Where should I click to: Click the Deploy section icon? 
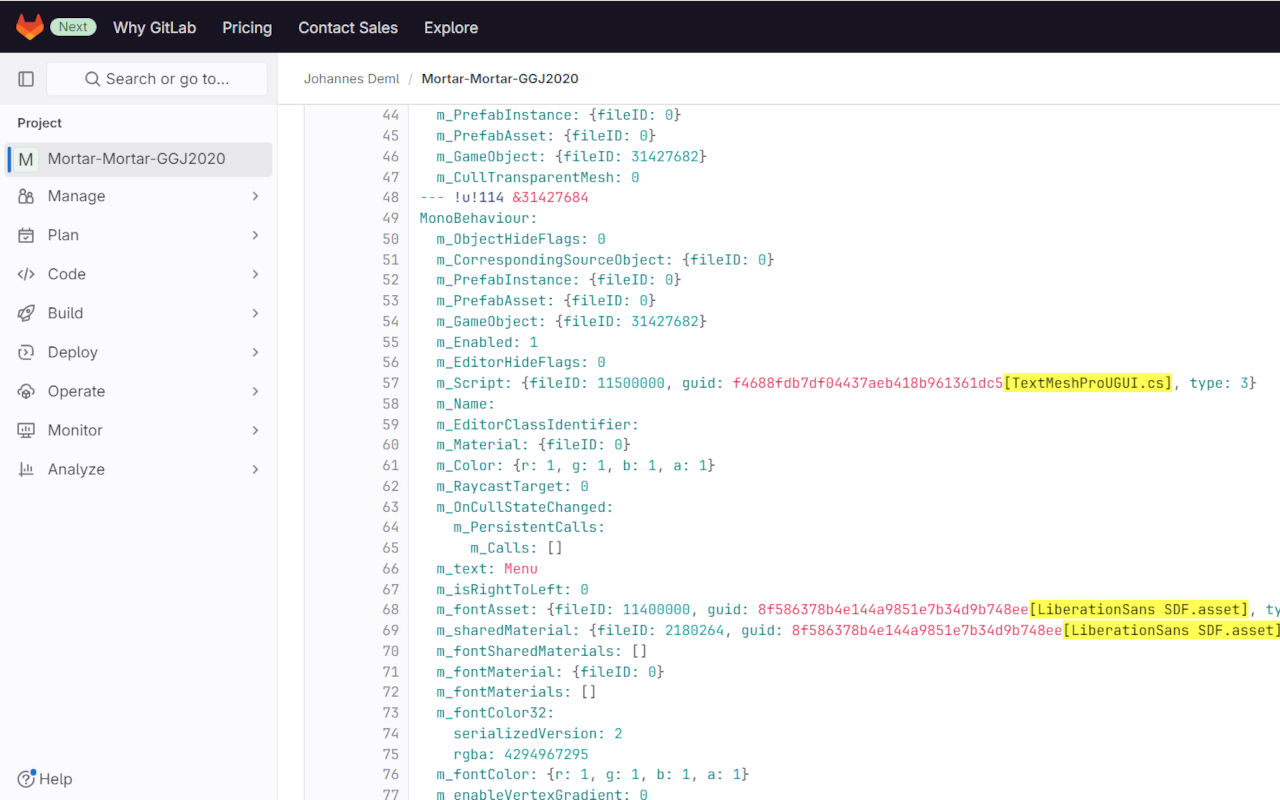(x=26, y=352)
